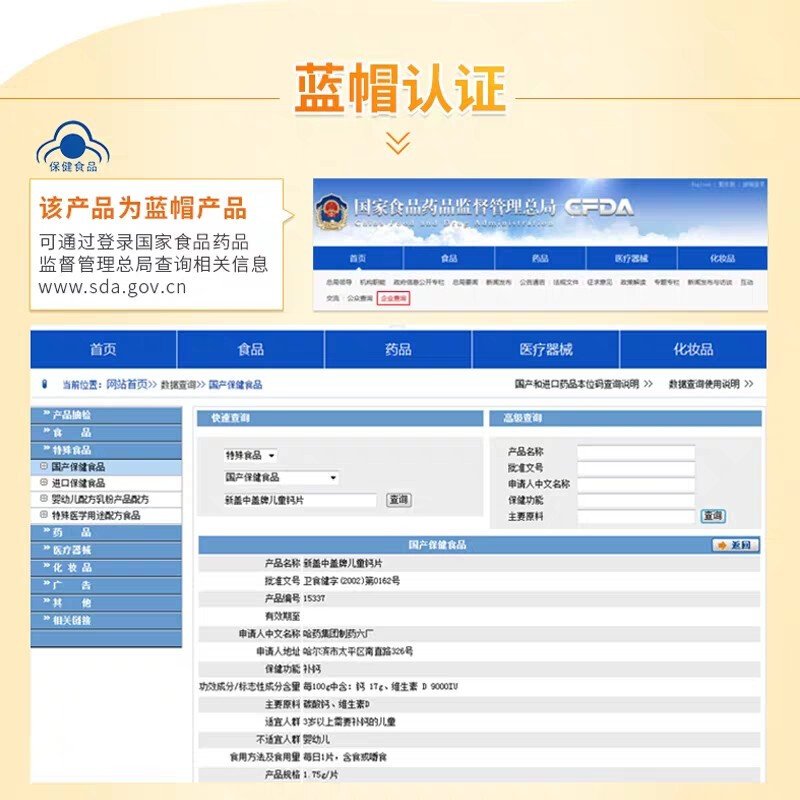Open the 化妆品 section in the sidebar
This screenshot has width=800, height=800.
point(106,568)
